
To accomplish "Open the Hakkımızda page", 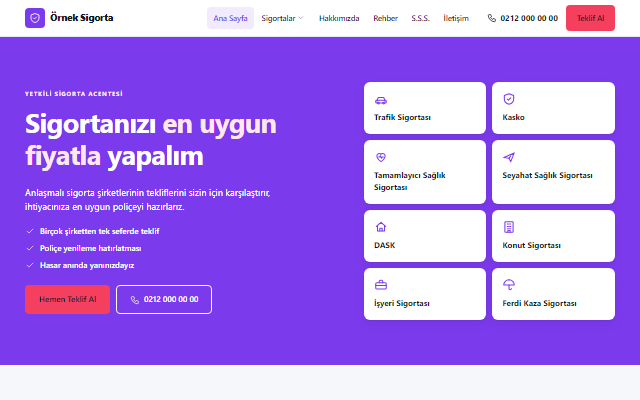I will pos(339,18).
